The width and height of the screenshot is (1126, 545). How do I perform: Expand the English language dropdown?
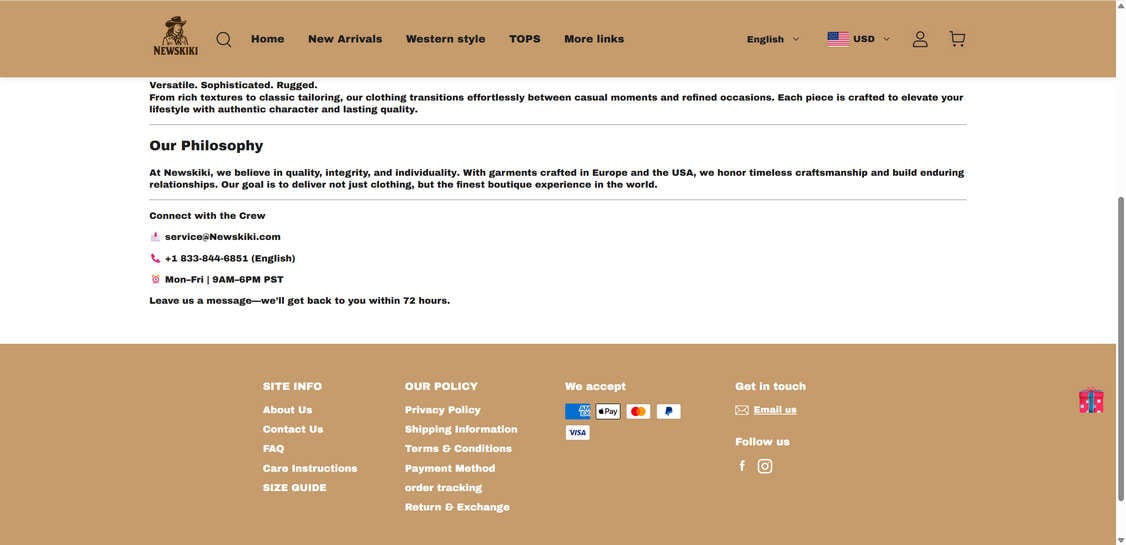(773, 39)
